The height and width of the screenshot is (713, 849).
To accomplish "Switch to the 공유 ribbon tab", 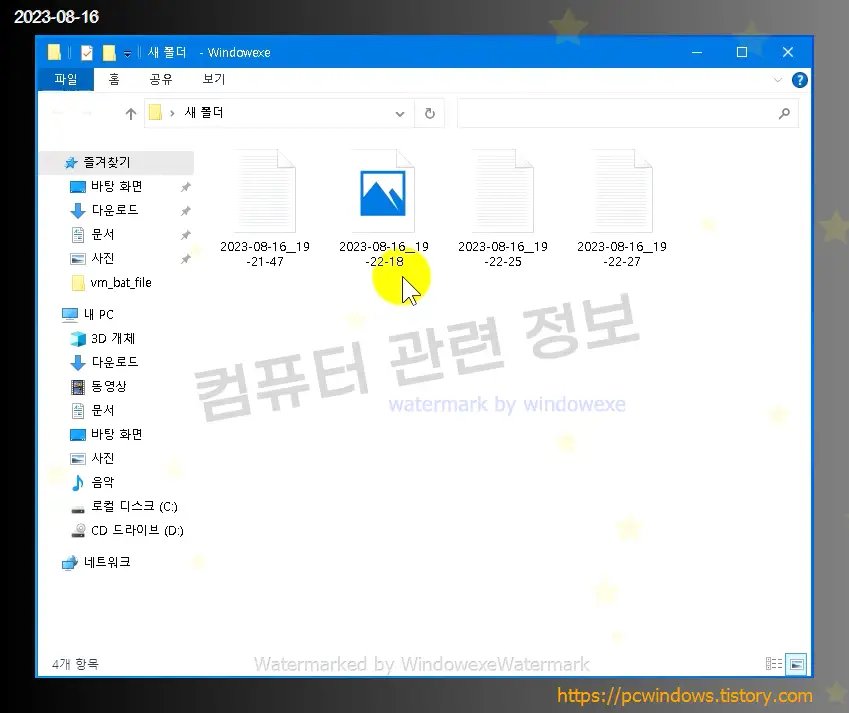I will tap(161, 80).
